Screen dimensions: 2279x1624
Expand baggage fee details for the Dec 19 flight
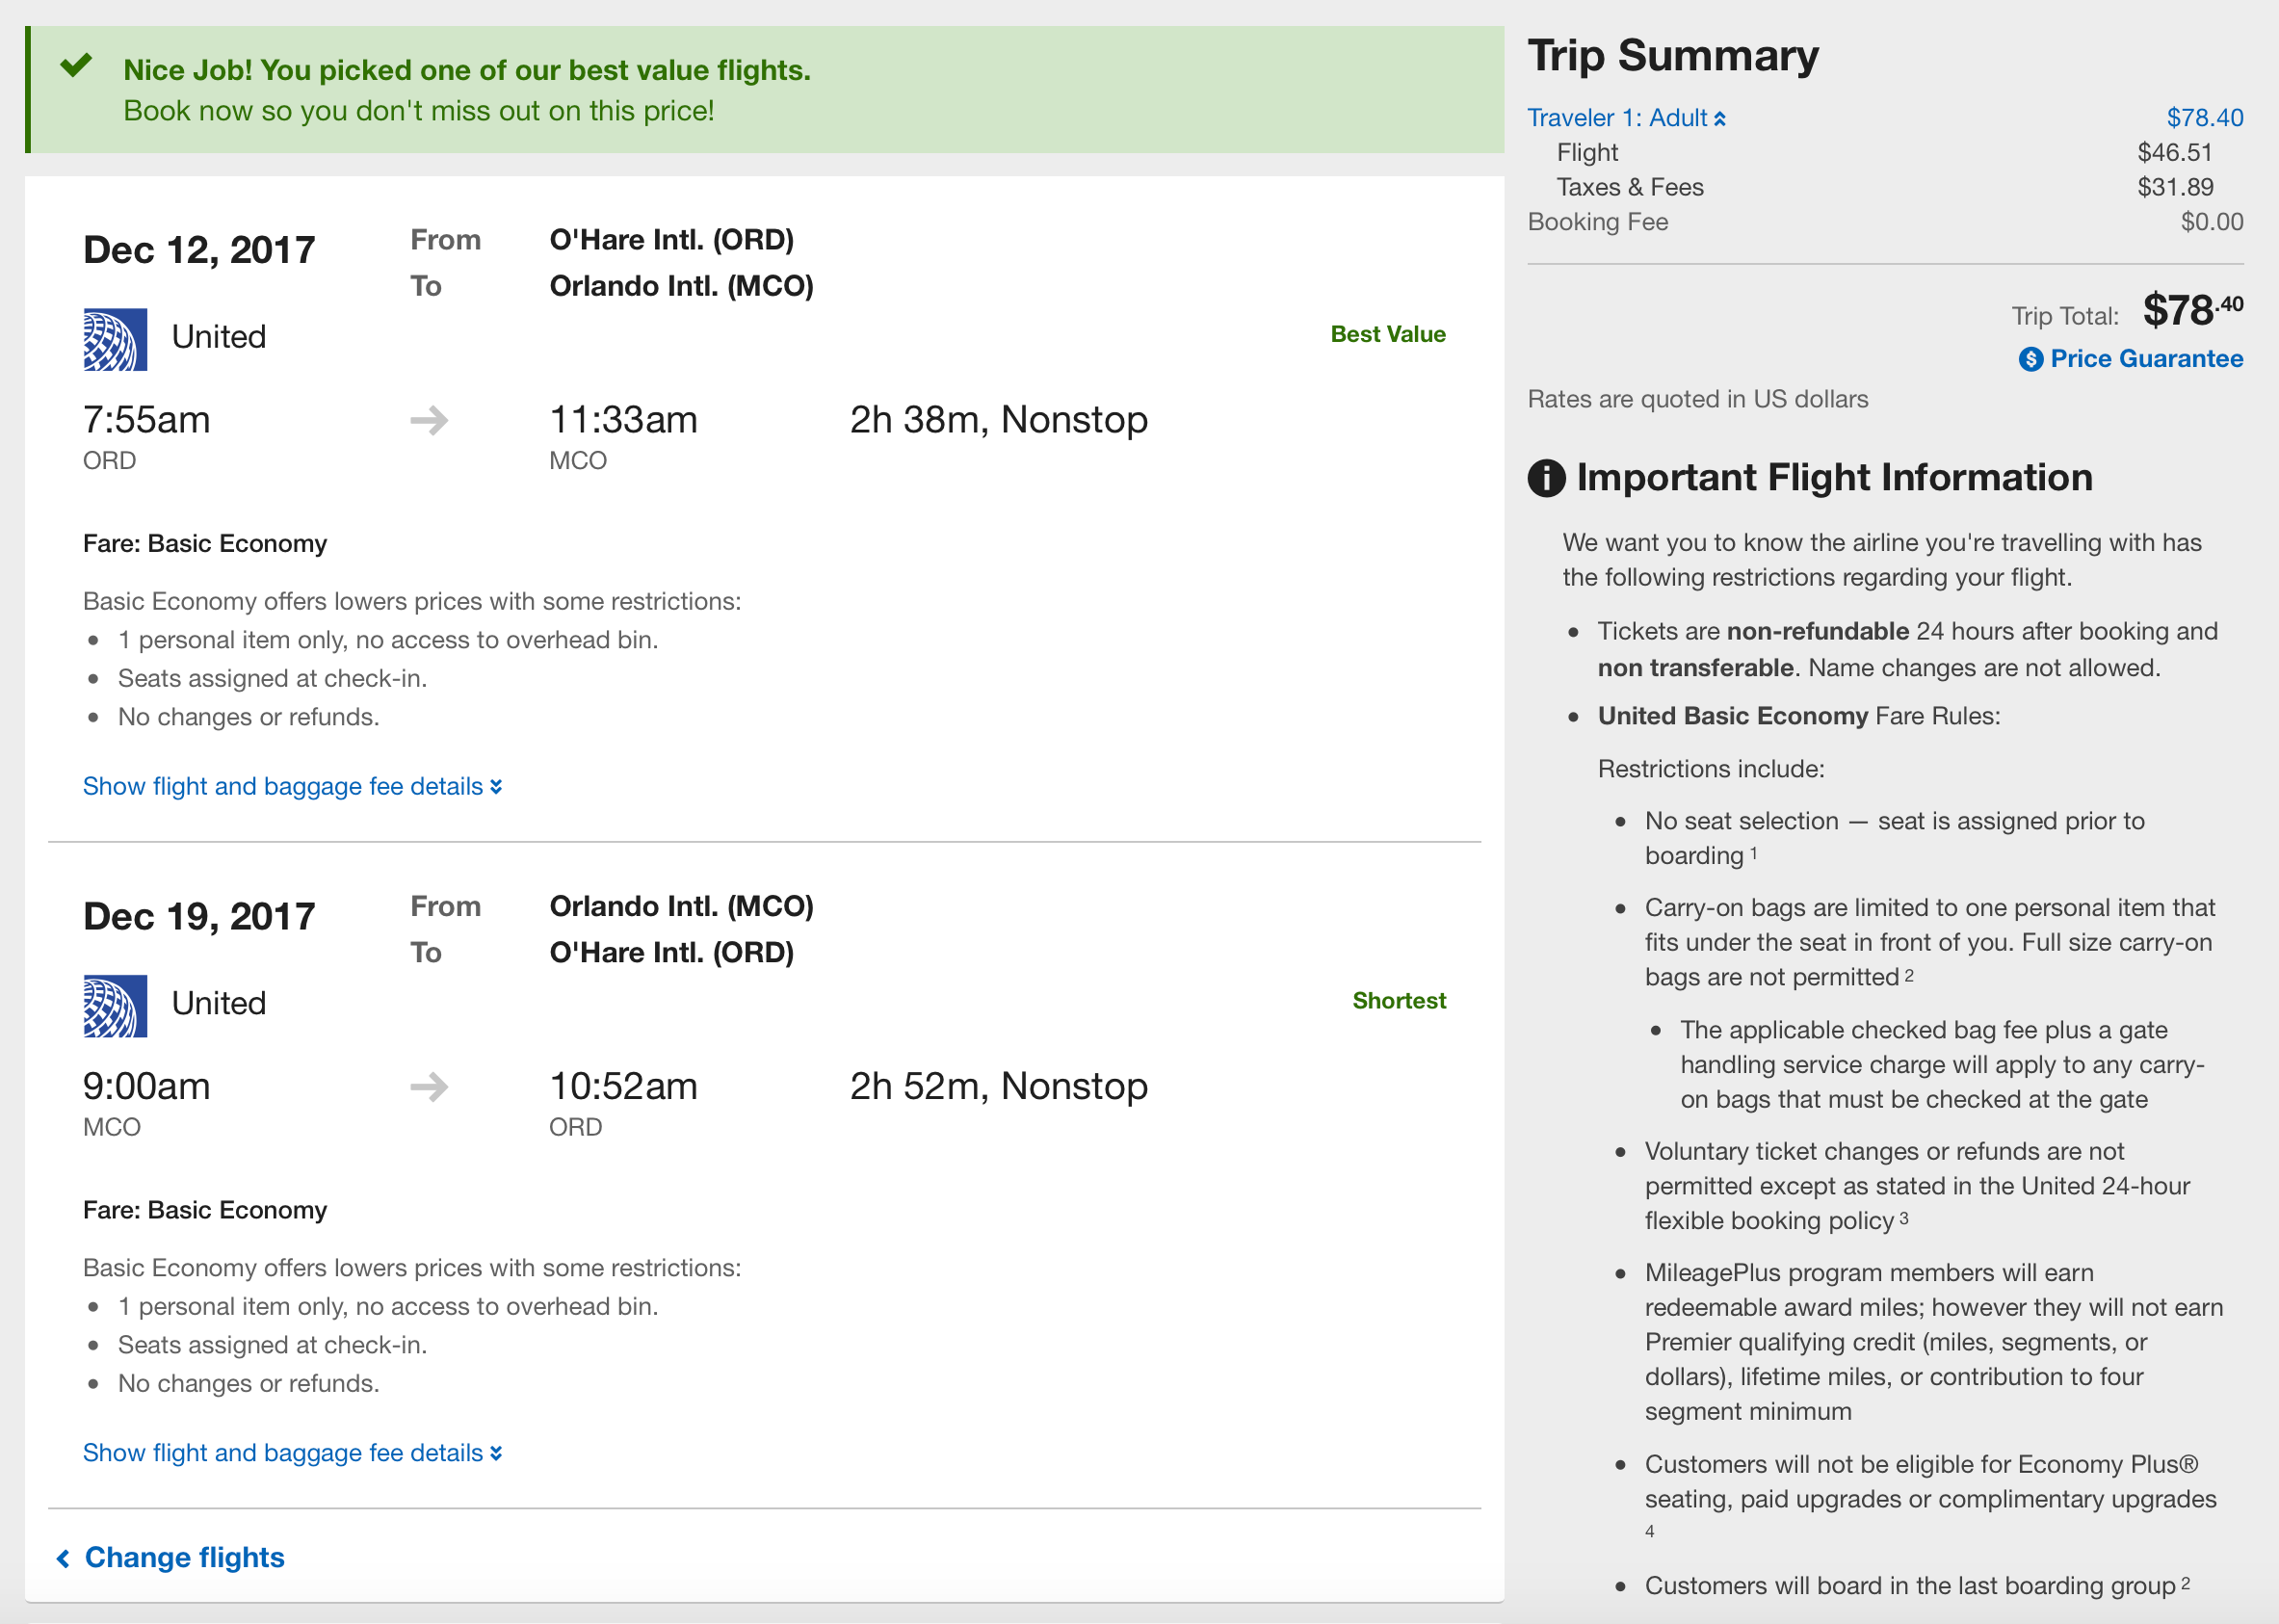click(x=292, y=1453)
